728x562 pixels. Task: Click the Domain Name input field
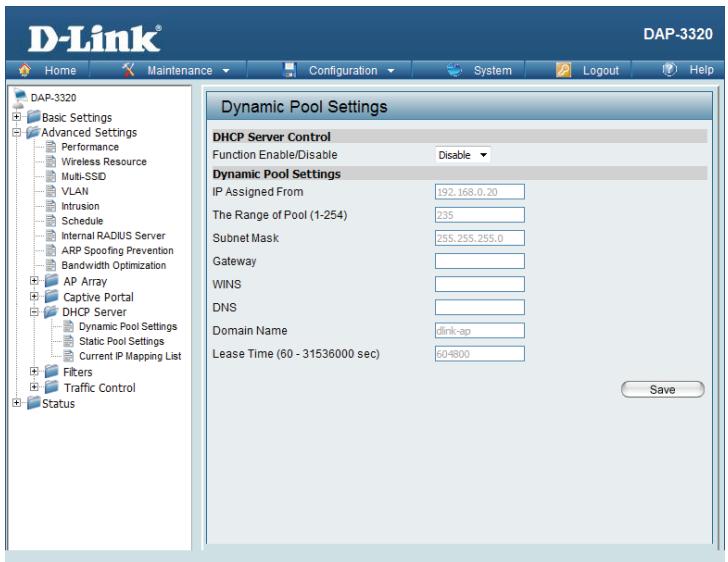[x=480, y=331]
